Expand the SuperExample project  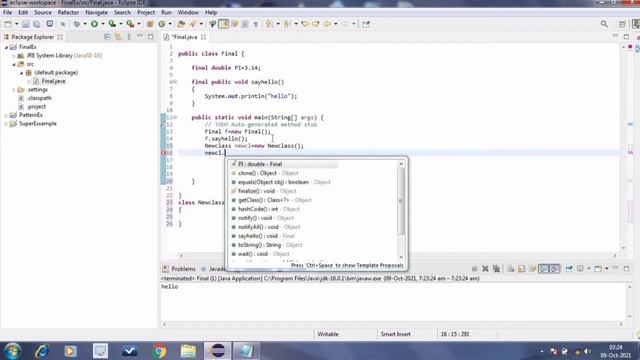coord(6,124)
